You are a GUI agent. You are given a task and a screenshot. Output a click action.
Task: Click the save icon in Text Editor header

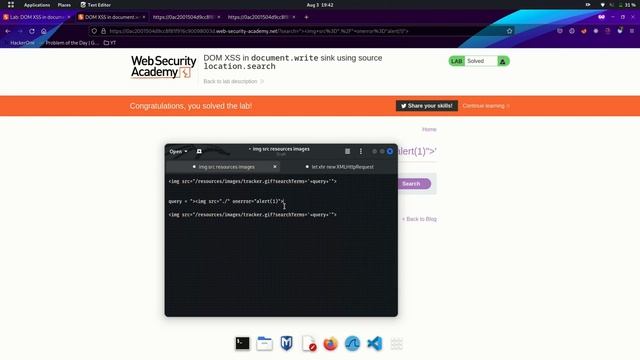347,151
